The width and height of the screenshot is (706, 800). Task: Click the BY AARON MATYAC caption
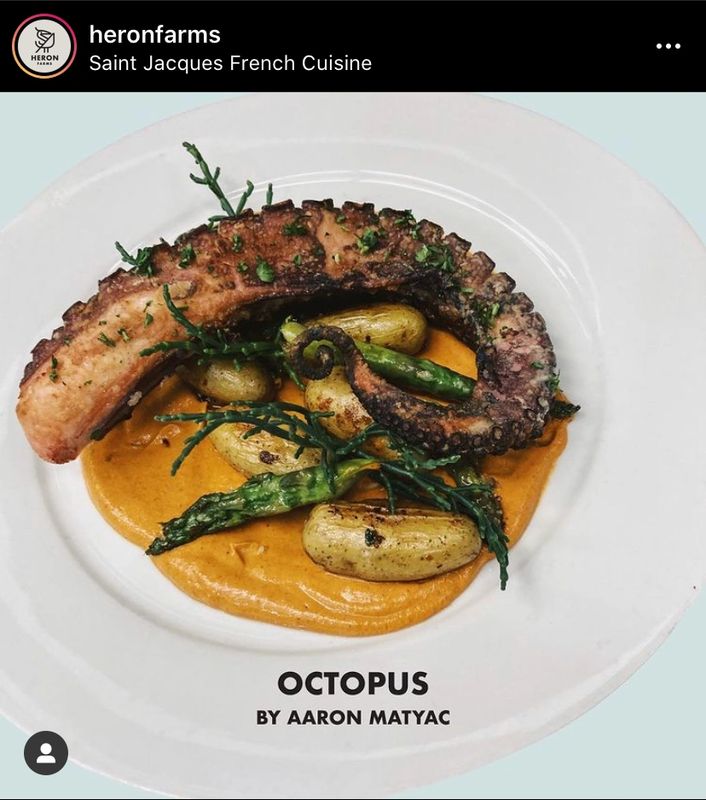353,717
